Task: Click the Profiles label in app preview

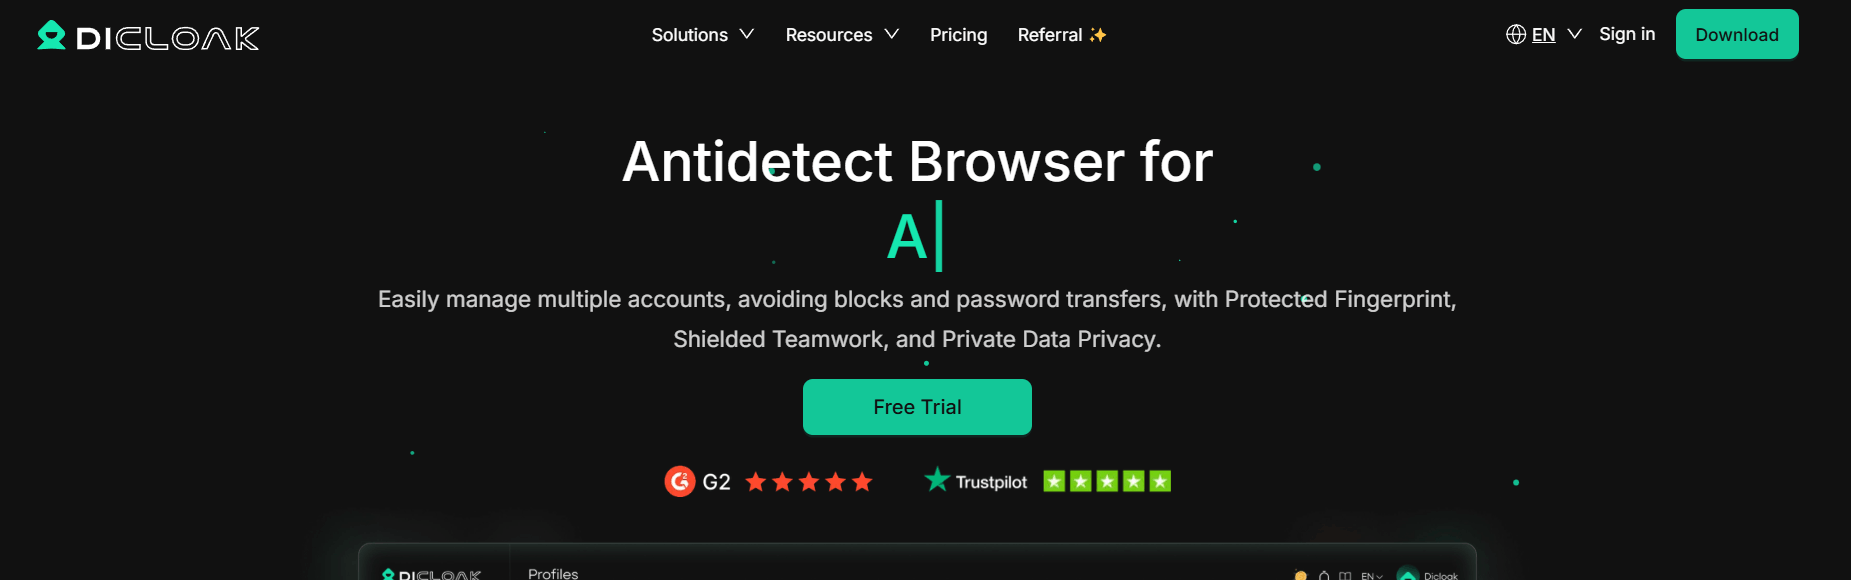Action: pyautogui.click(x=553, y=573)
